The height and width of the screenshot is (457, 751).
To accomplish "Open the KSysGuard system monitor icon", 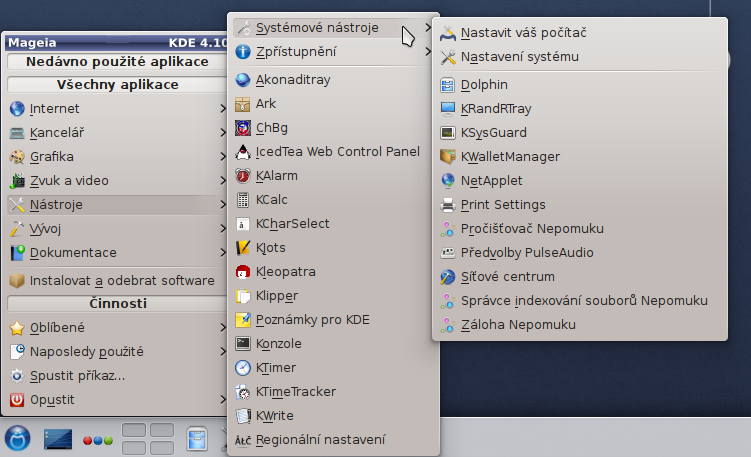I will click(x=448, y=133).
